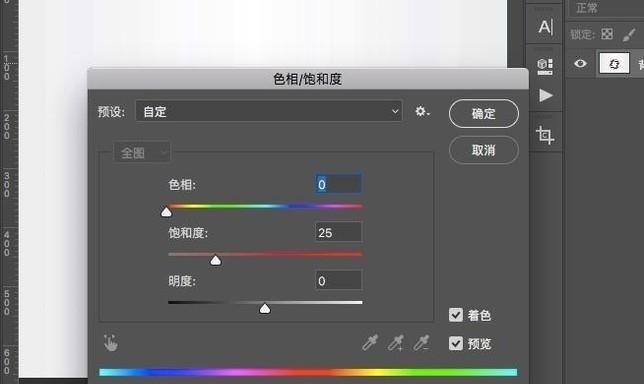Click the 饱和度 saturation slider handle

click(216, 260)
